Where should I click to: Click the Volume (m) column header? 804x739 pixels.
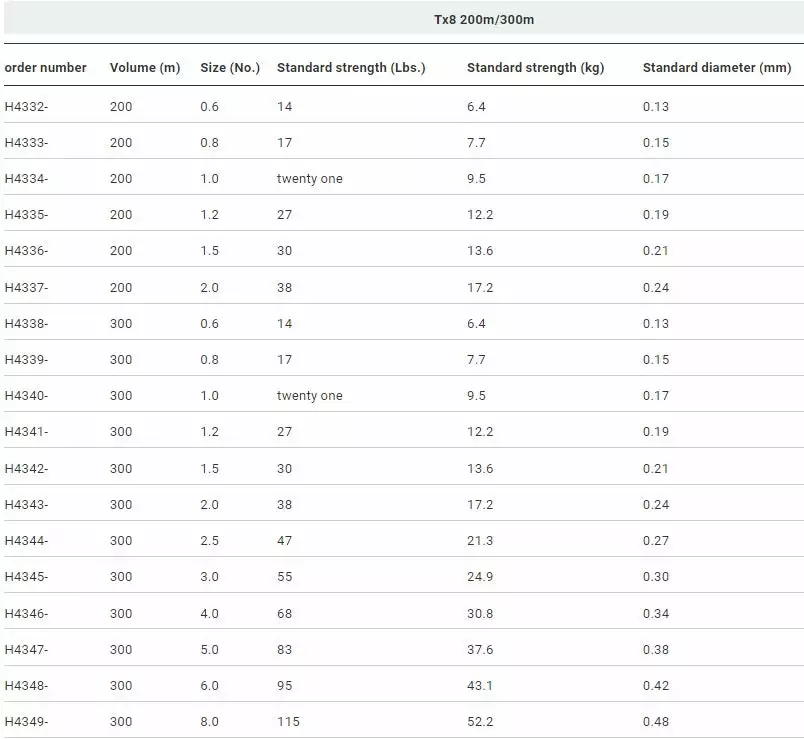click(145, 68)
